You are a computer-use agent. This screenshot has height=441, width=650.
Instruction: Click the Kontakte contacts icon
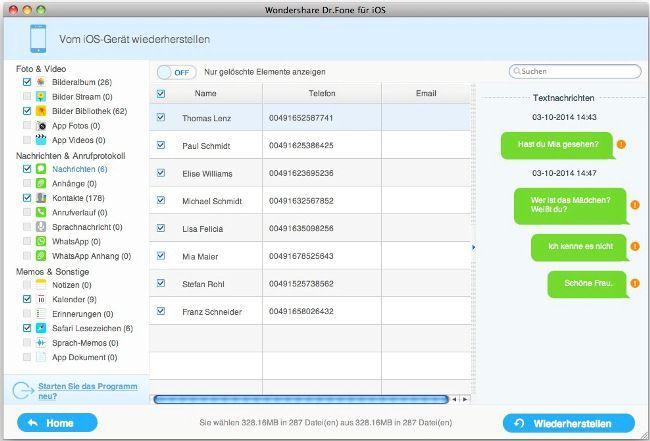coord(41,198)
